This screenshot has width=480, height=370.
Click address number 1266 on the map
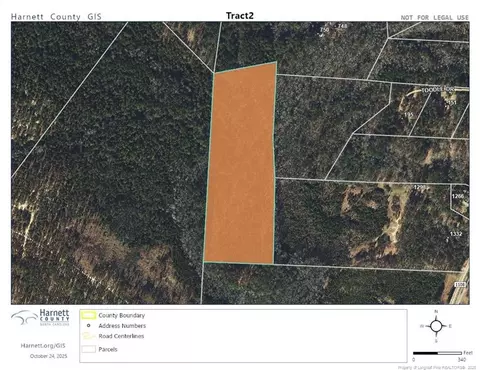[x=458, y=196]
